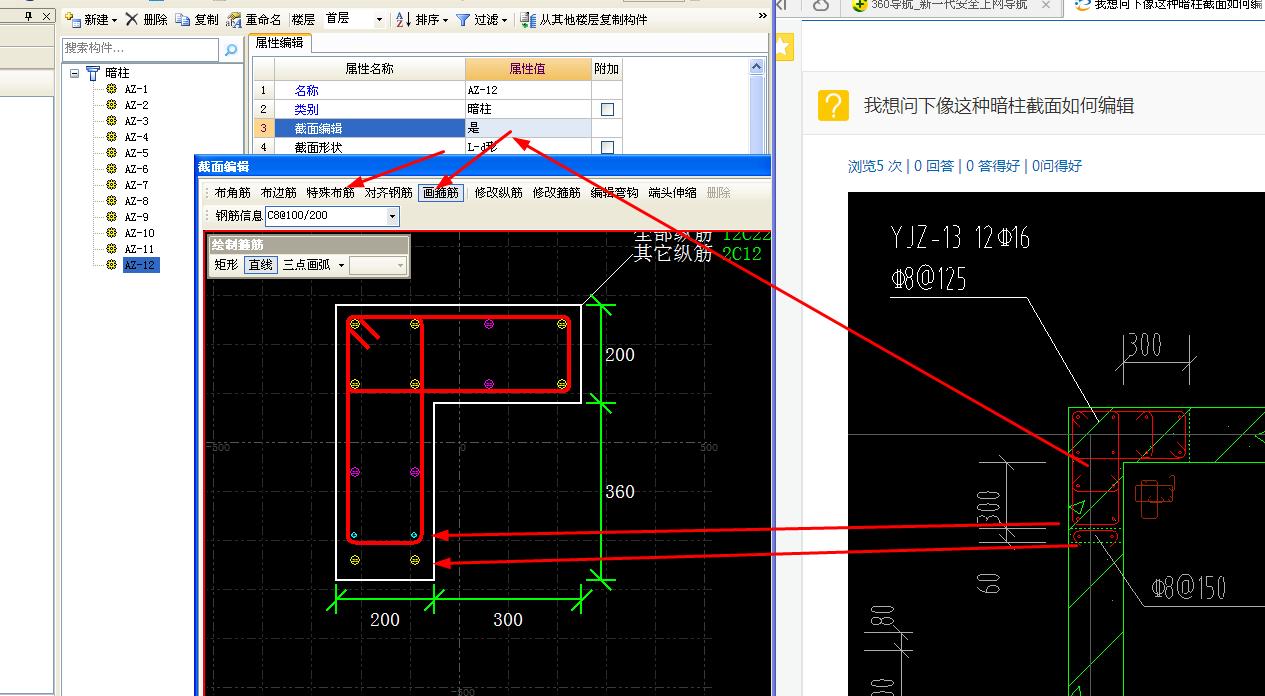The image size is (1265, 696).
Task: Tick the 附加 checkbox for 截面形状 row
Action: tap(607, 147)
